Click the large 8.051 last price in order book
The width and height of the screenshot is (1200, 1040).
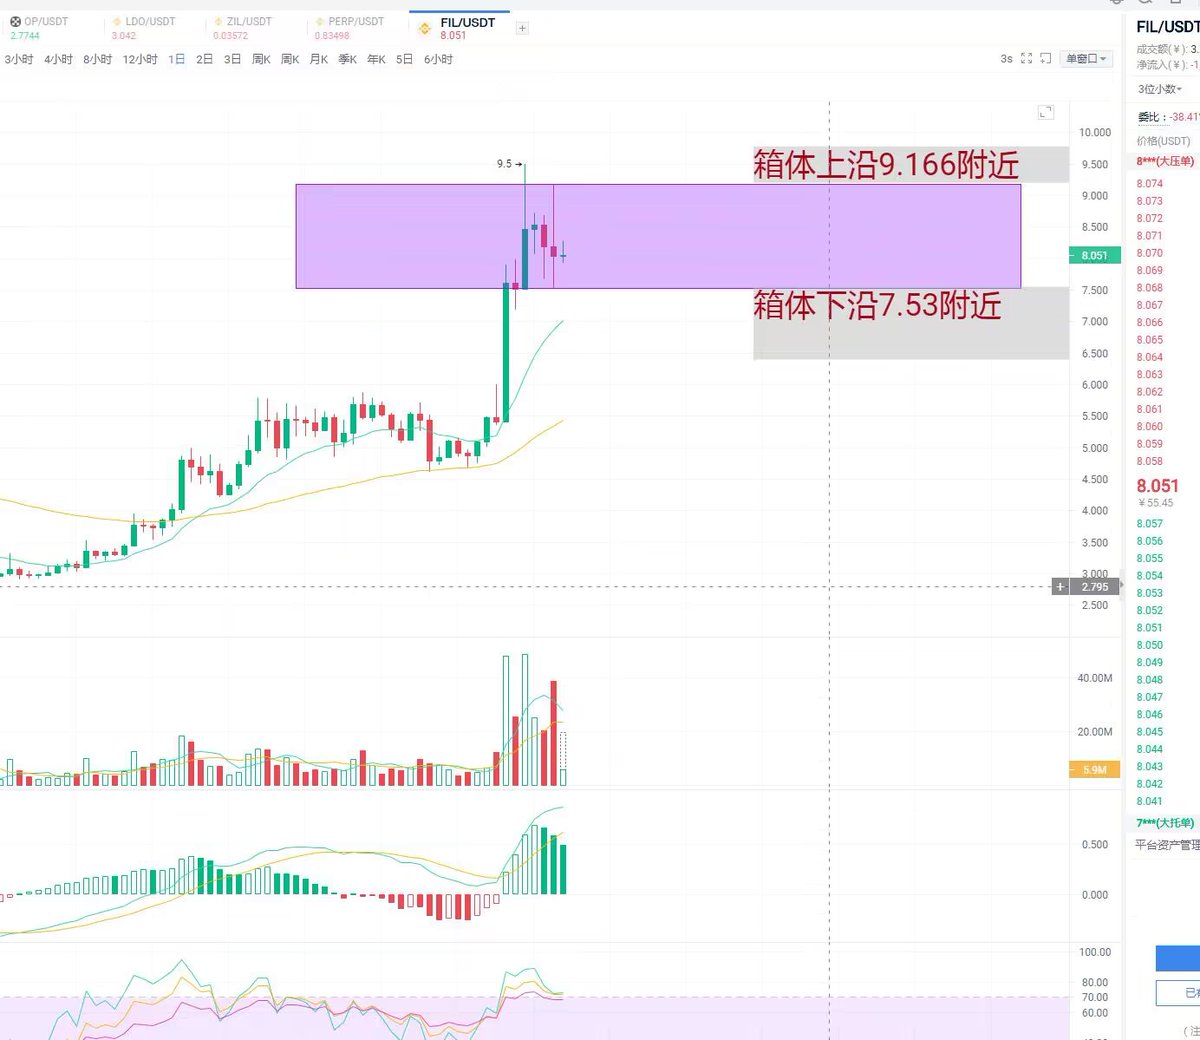1158,486
